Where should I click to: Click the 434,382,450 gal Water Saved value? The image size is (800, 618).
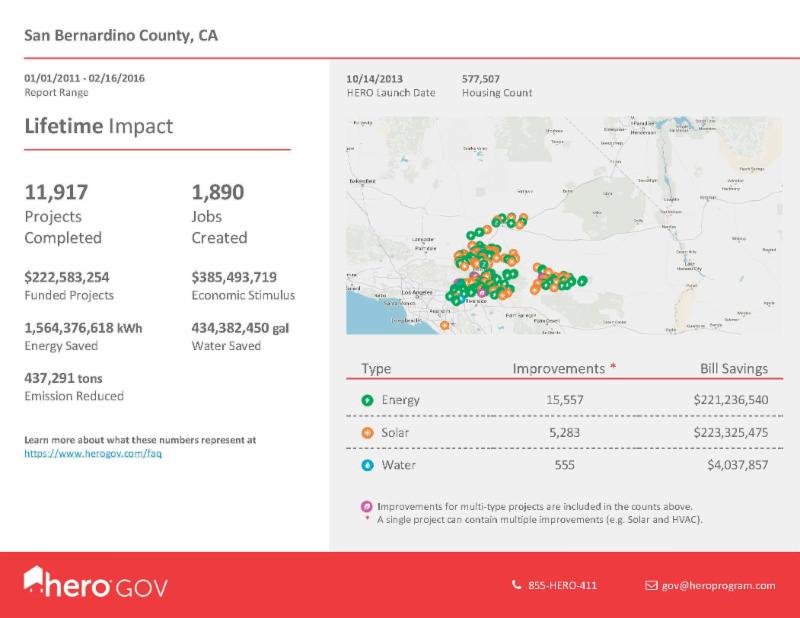pos(240,328)
